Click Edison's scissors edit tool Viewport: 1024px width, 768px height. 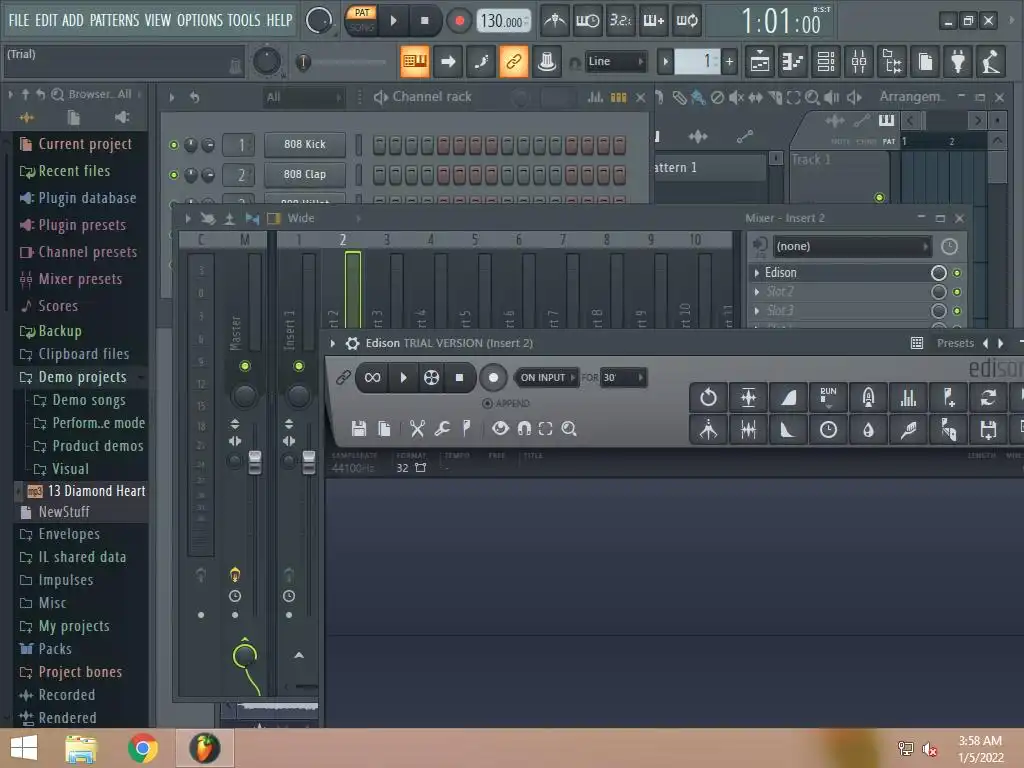click(x=417, y=428)
